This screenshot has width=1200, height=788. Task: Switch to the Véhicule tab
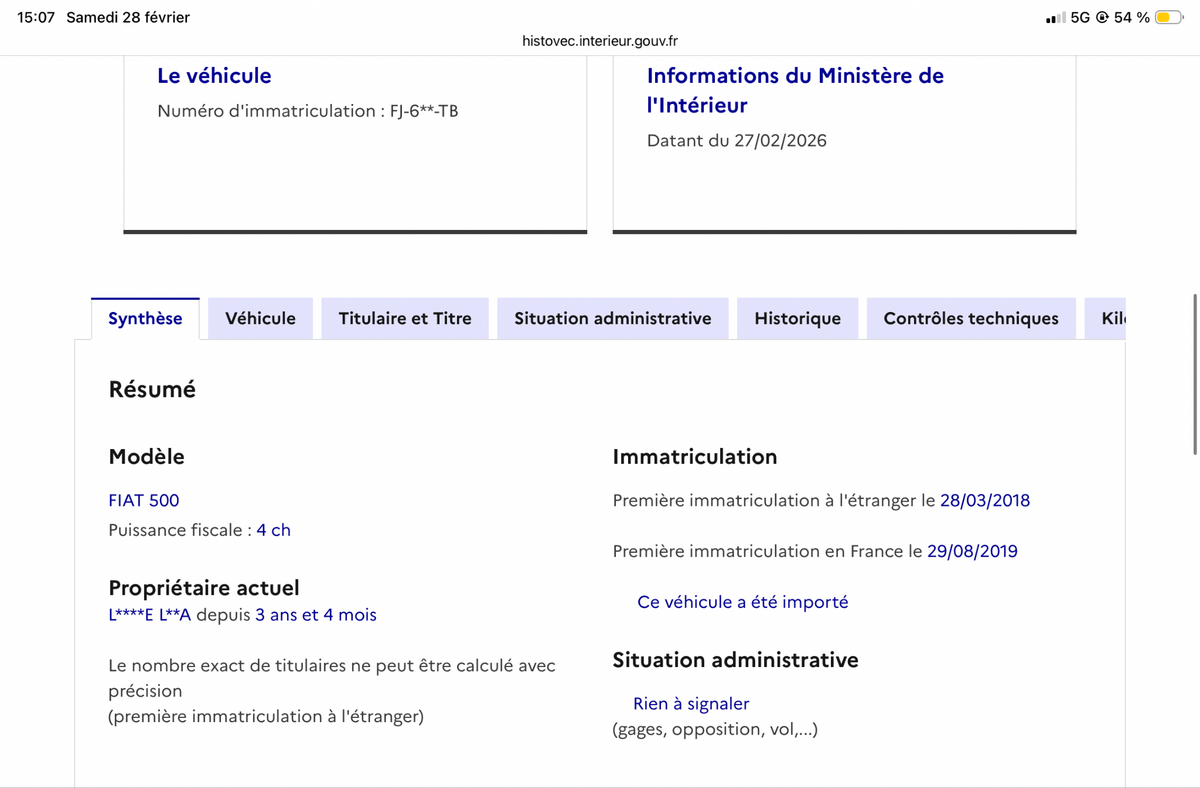click(260, 319)
